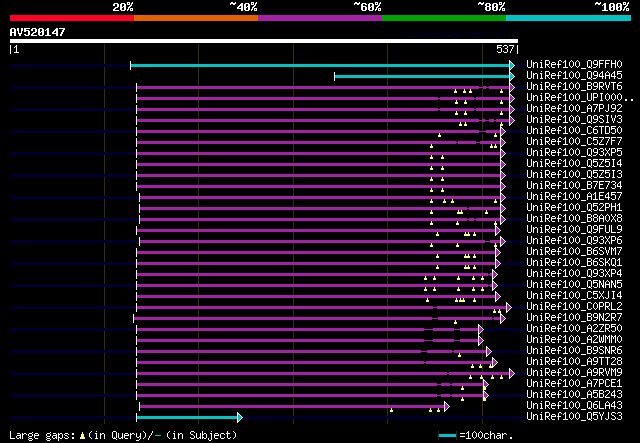Click the query name AV520147
This screenshot has width=640, height=443.
tap(38, 32)
